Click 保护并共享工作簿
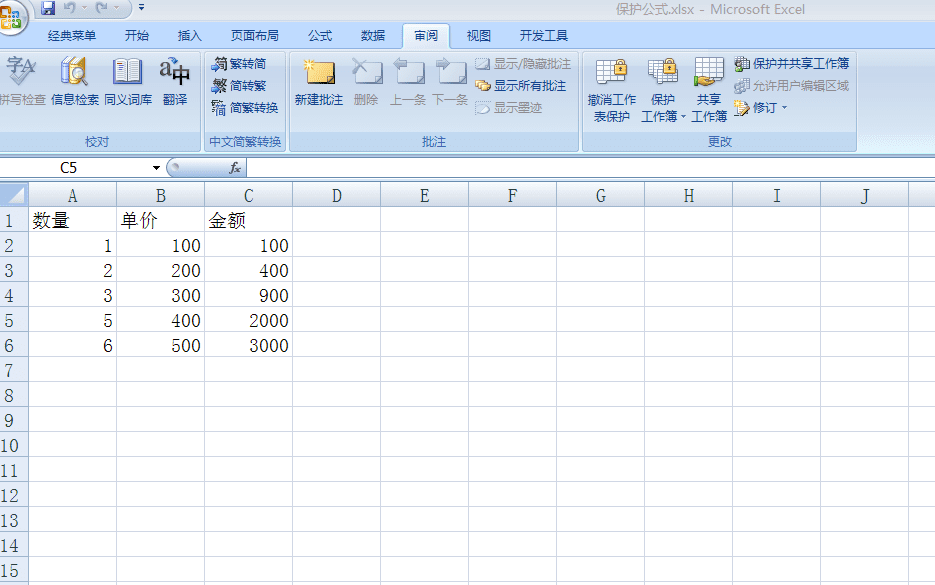Image resolution: width=935 pixels, height=585 pixels. coord(792,64)
